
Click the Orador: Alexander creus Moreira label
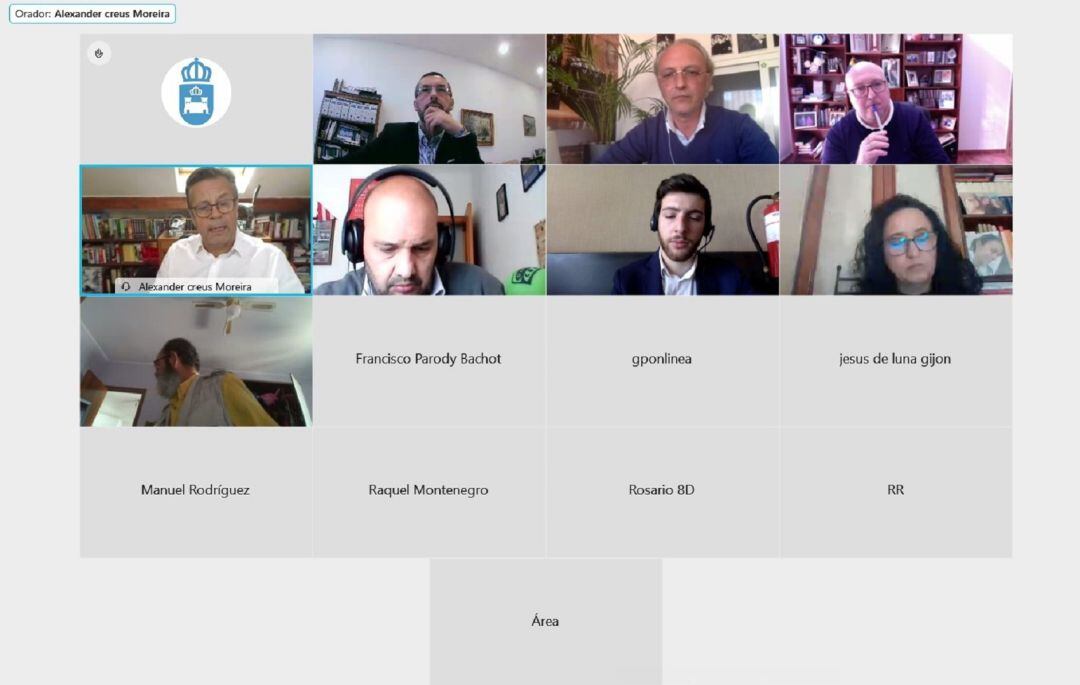(x=92, y=14)
